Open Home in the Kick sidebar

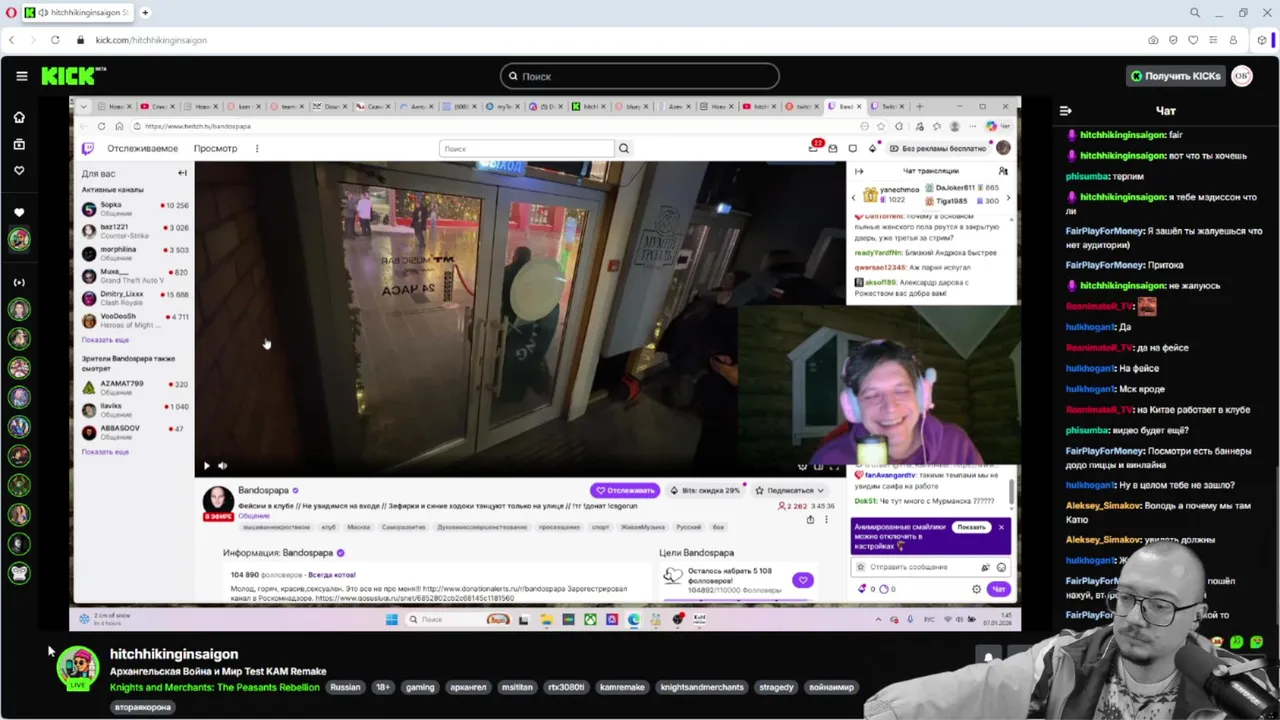[19, 117]
